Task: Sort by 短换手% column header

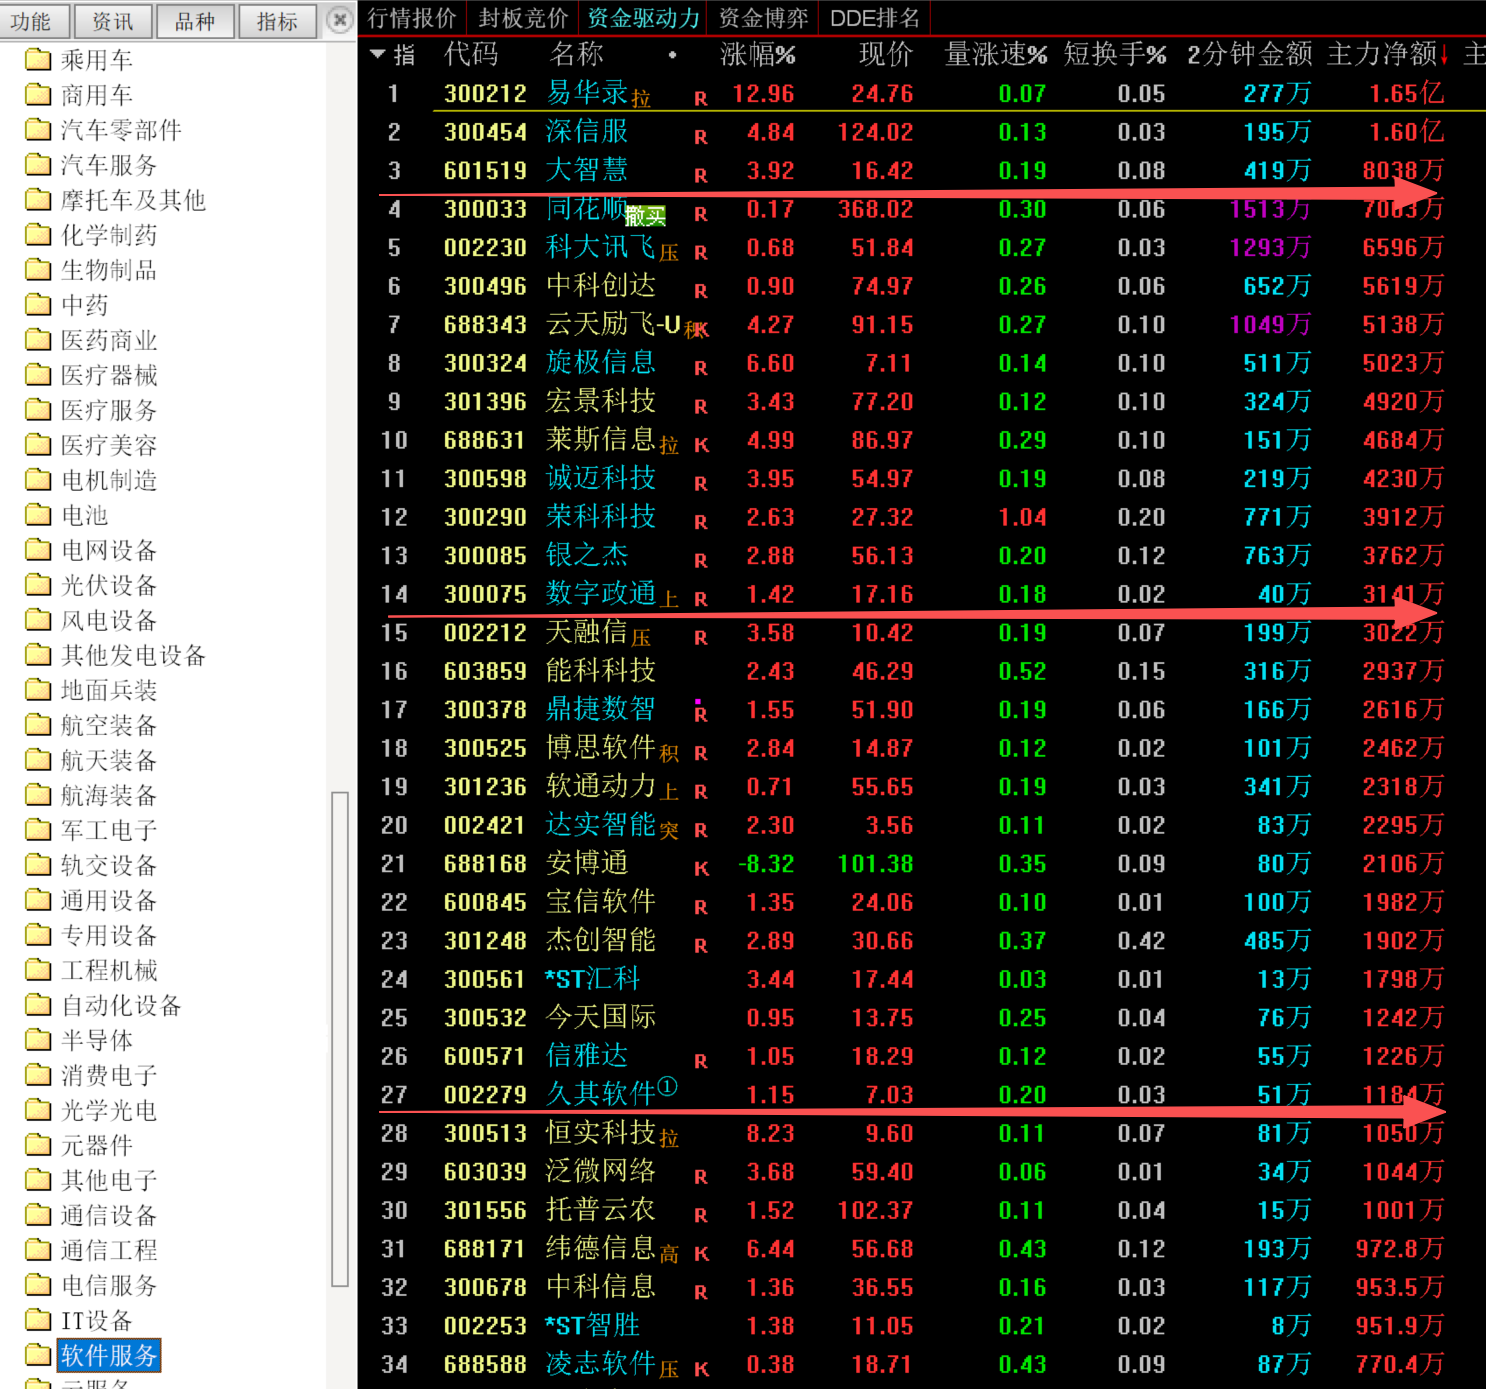Action: pyautogui.click(x=1115, y=54)
